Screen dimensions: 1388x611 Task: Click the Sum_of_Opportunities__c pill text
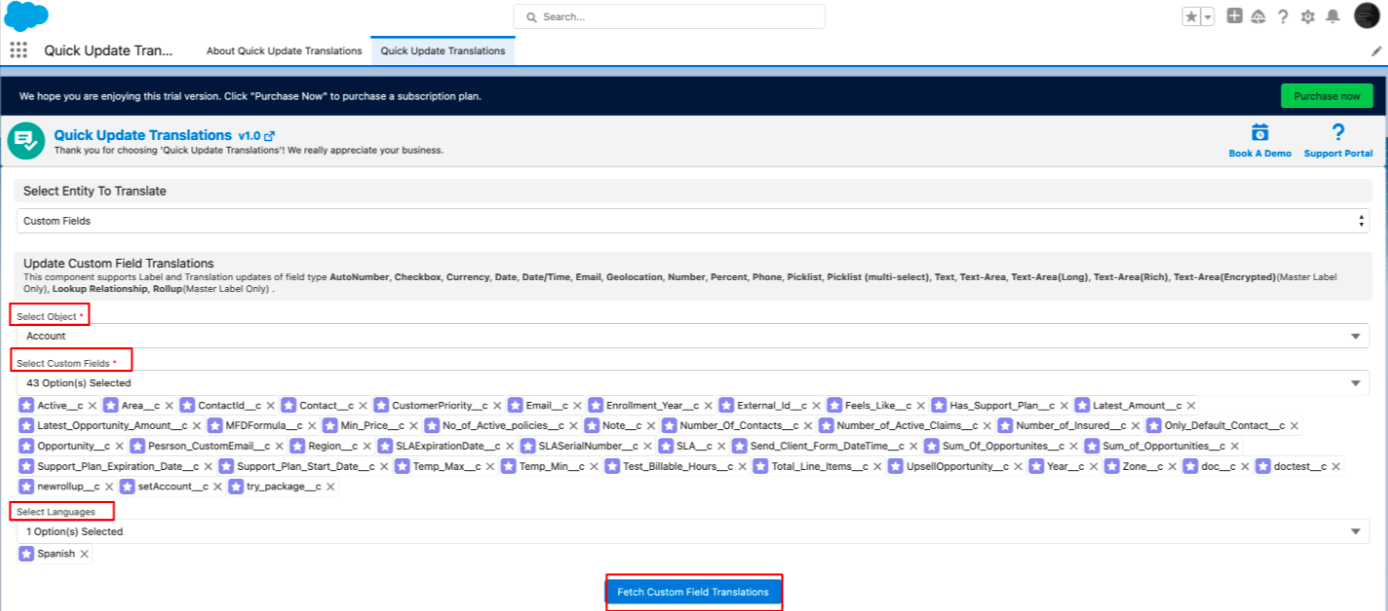[1164, 446]
